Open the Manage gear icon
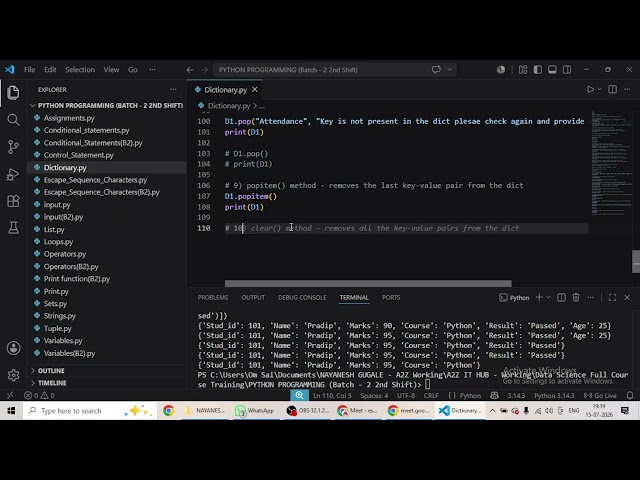Screen dimensions: 640x480 point(13,375)
